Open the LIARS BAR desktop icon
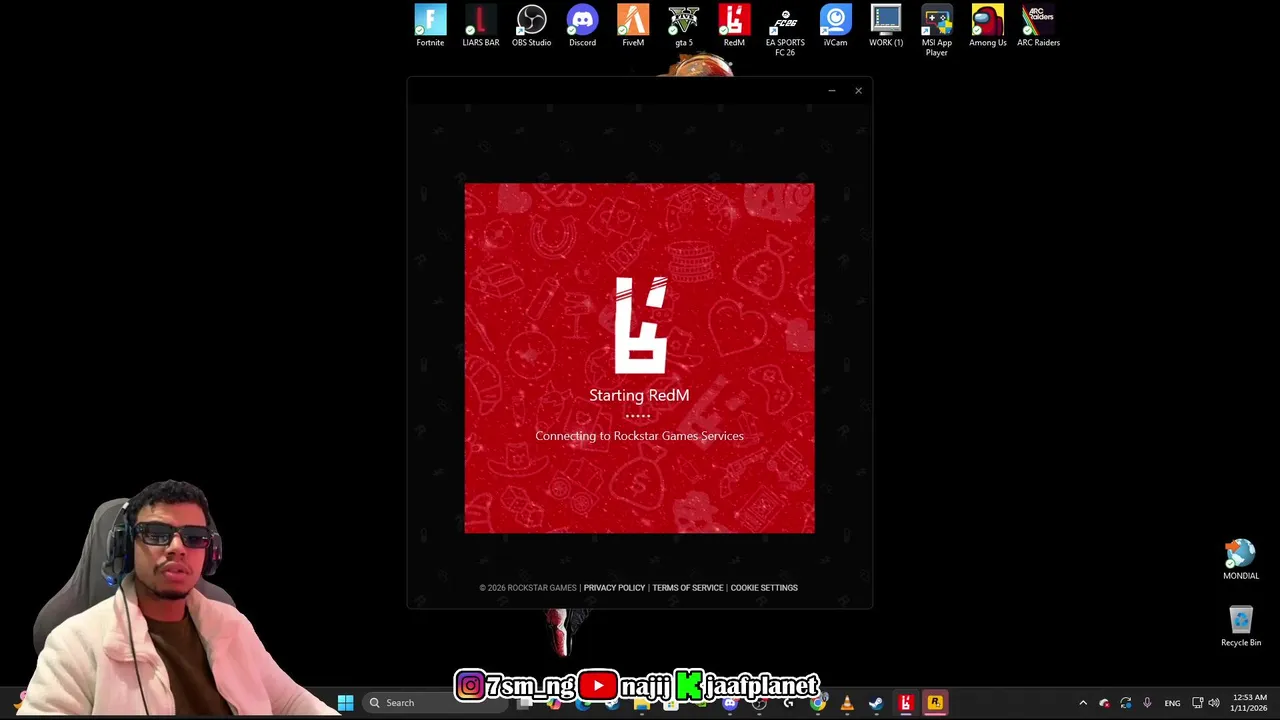The width and height of the screenshot is (1280, 720). [x=480, y=26]
